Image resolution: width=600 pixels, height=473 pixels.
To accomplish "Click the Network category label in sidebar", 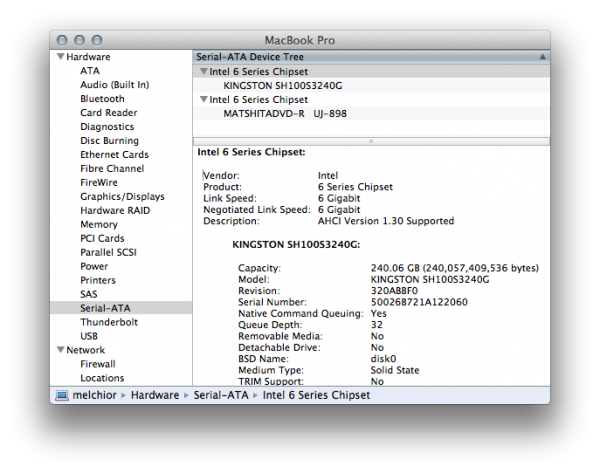I will point(86,350).
